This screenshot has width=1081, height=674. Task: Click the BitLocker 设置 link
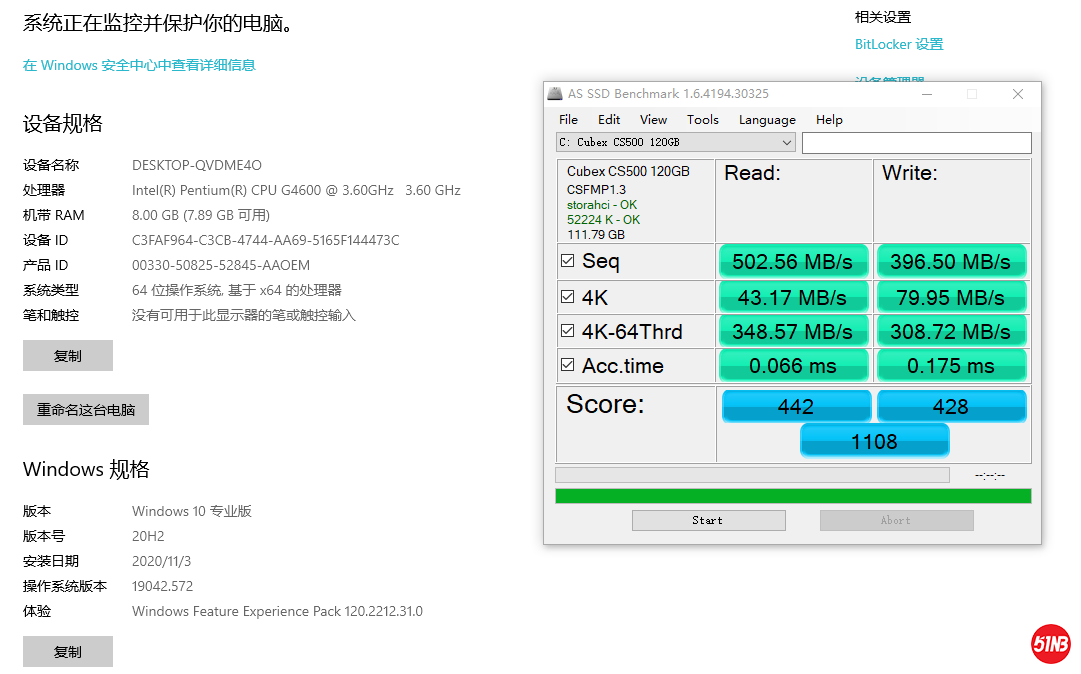[899, 44]
